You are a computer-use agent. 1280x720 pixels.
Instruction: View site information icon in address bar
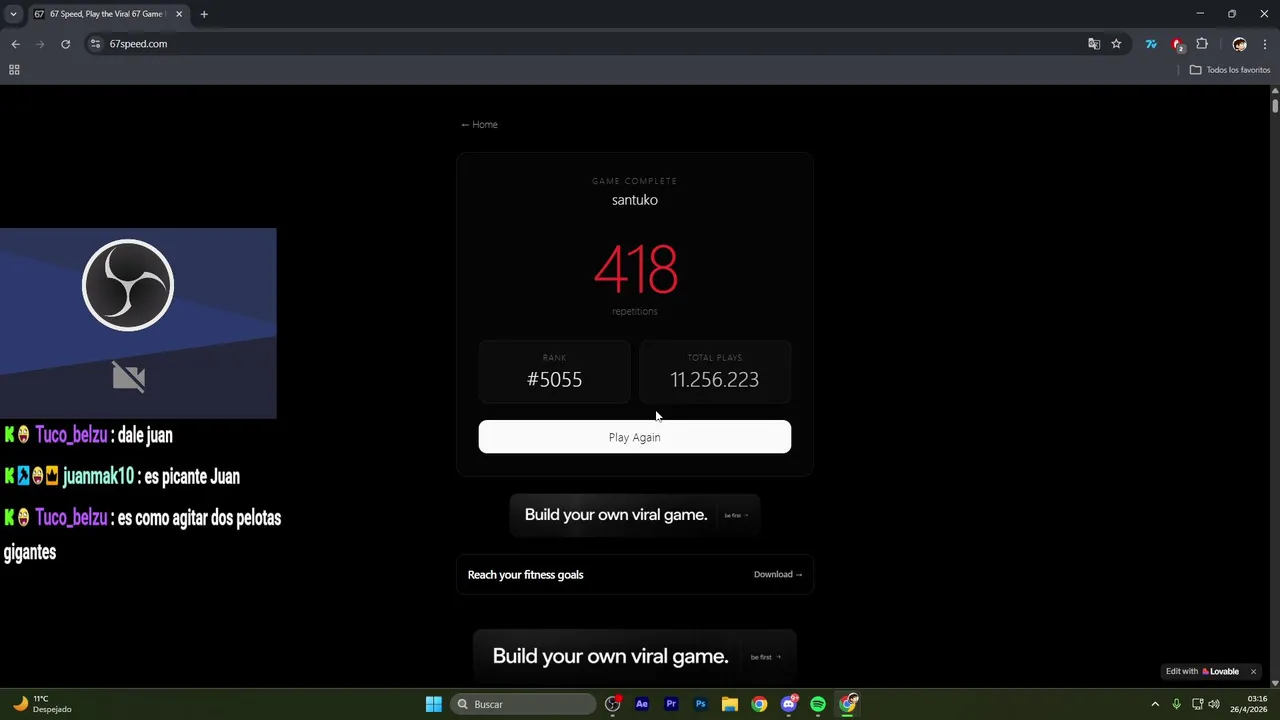click(x=95, y=44)
